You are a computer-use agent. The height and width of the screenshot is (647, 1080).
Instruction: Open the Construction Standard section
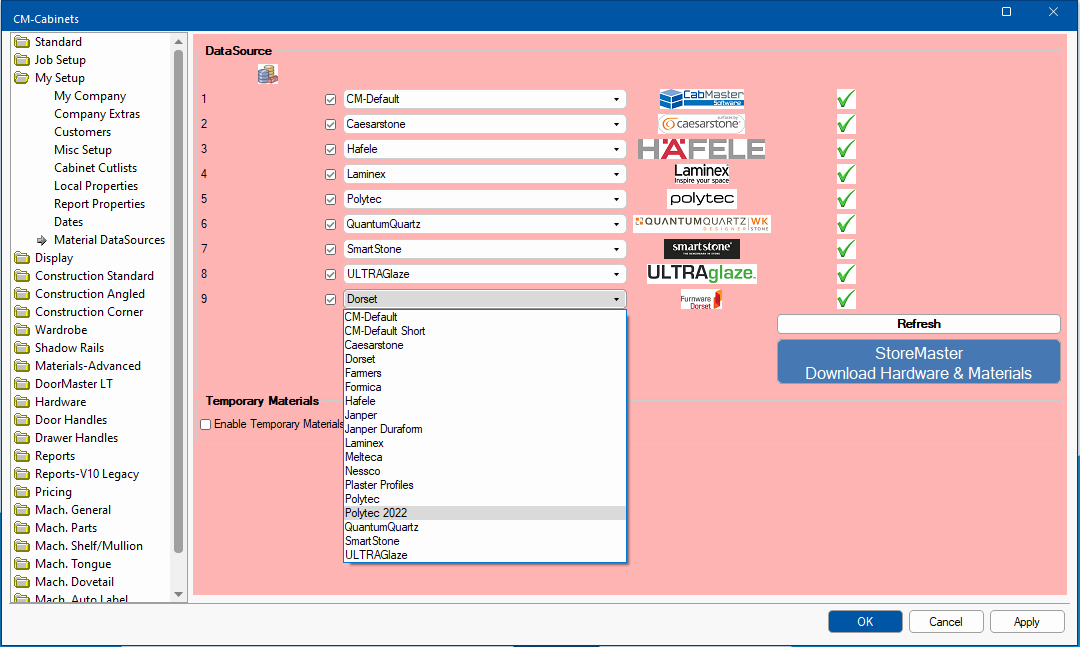point(94,276)
